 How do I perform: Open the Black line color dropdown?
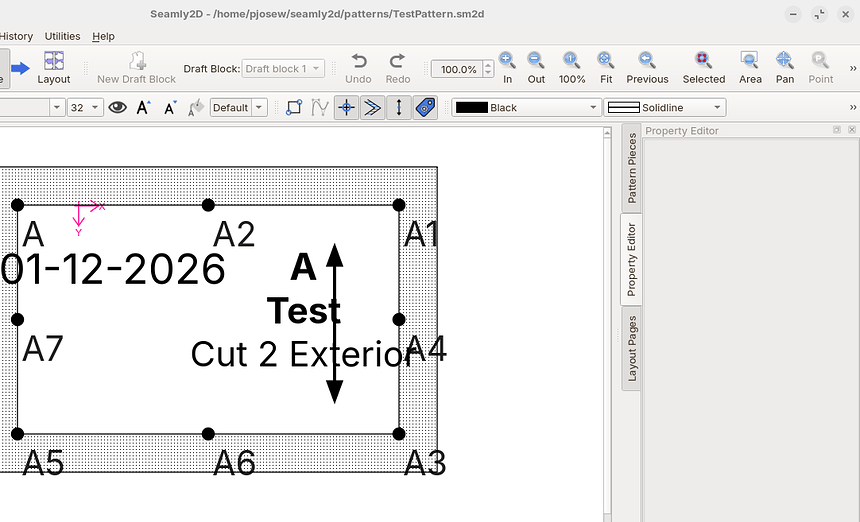[x=526, y=107]
